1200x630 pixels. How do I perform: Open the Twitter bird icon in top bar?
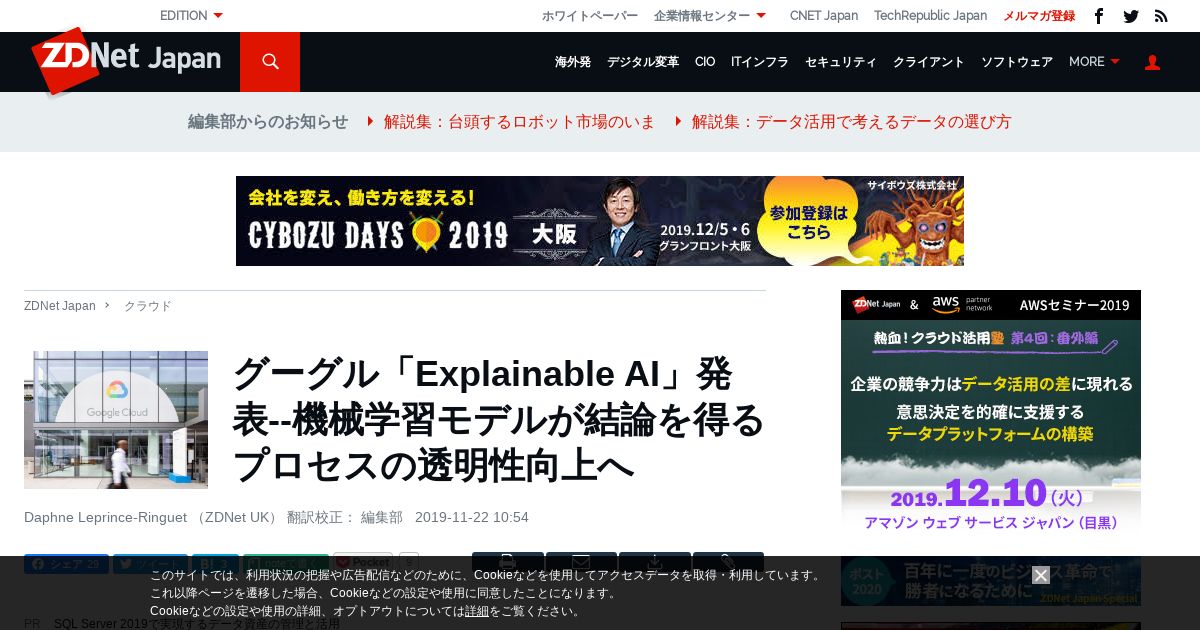pos(1131,16)
